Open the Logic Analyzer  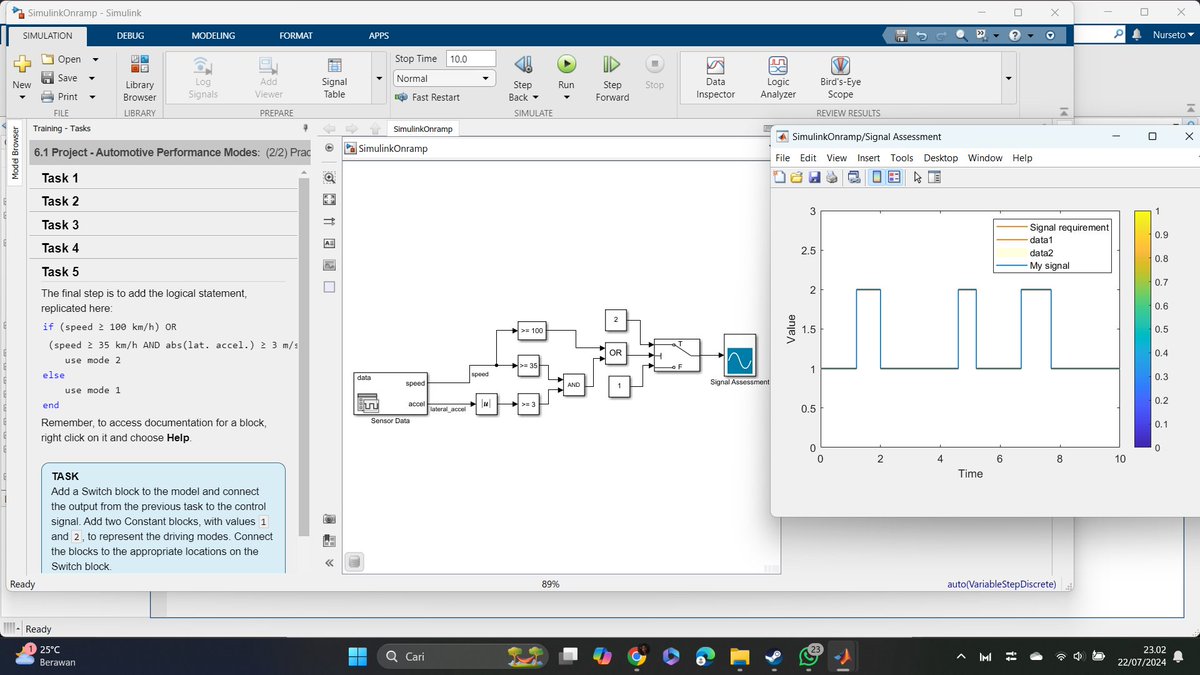point(778,77)
